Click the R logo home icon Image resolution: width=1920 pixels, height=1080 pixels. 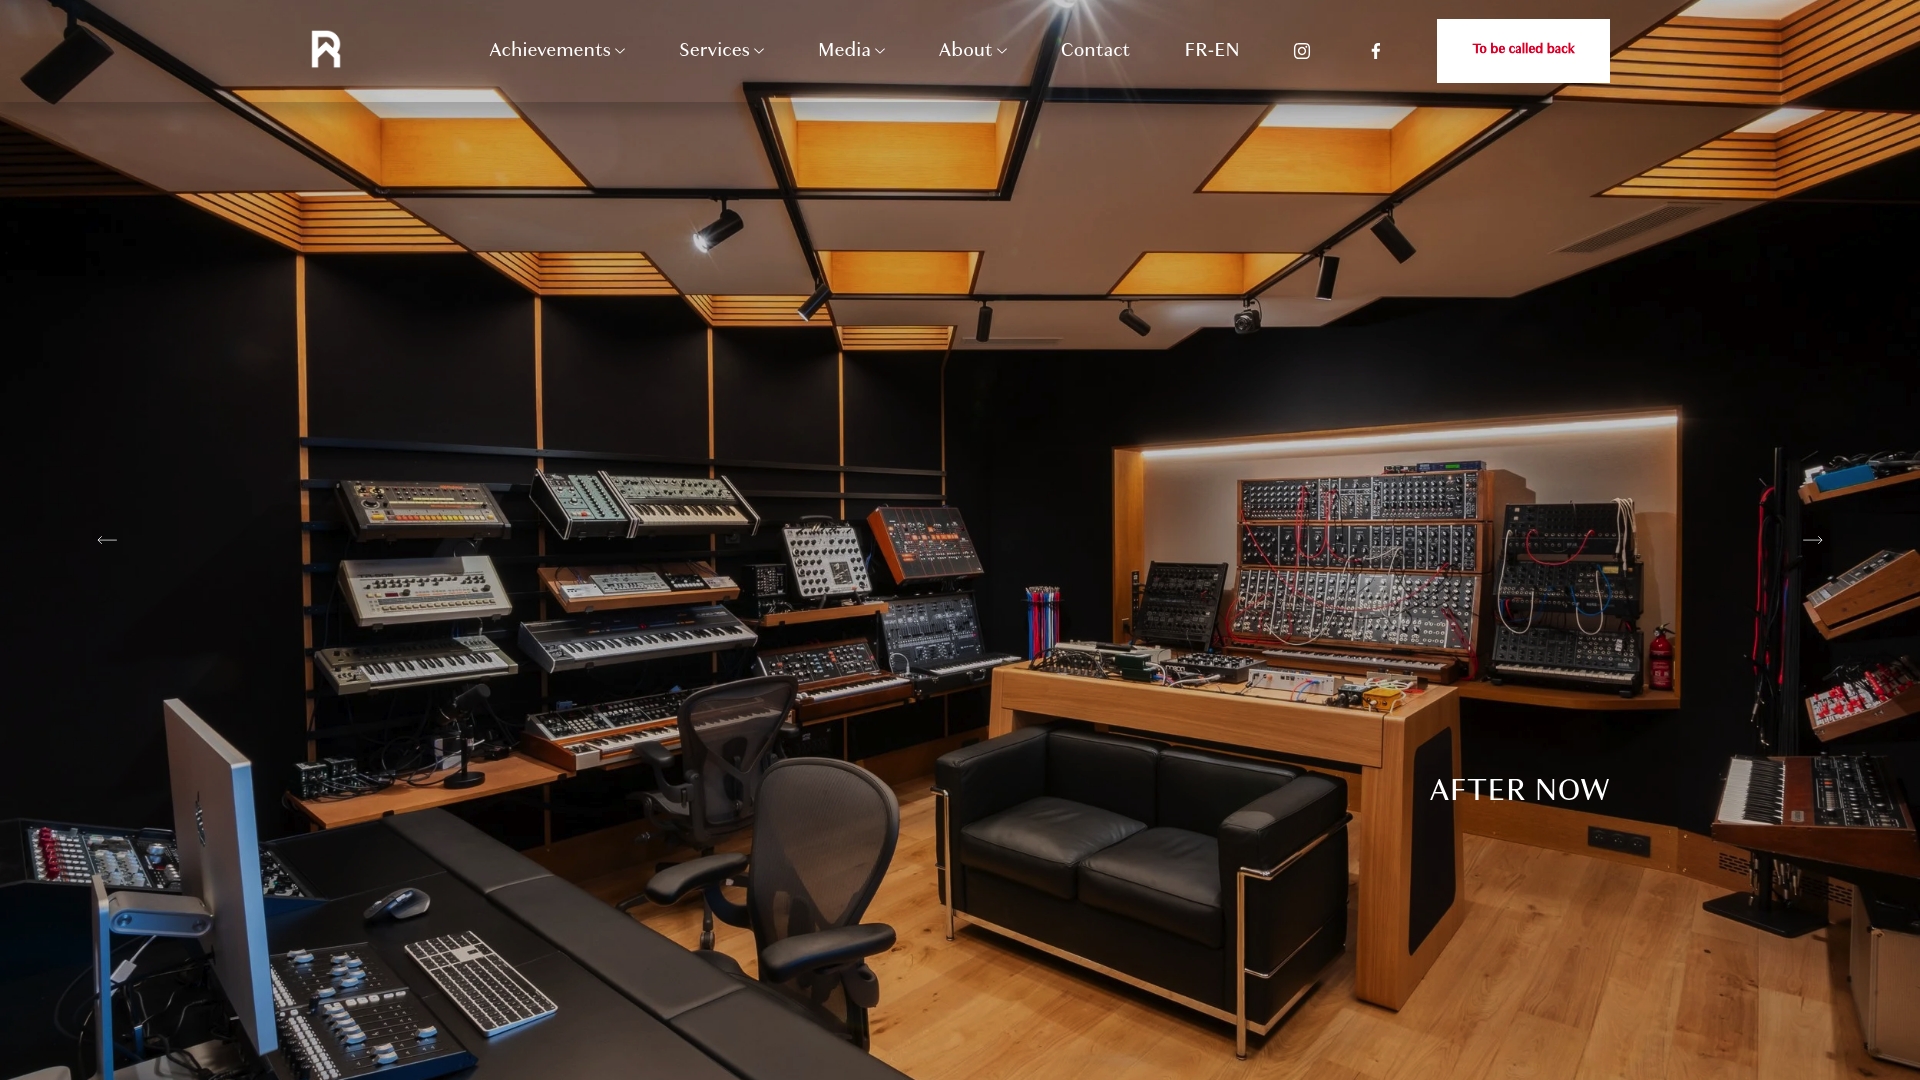coord(326,50)
